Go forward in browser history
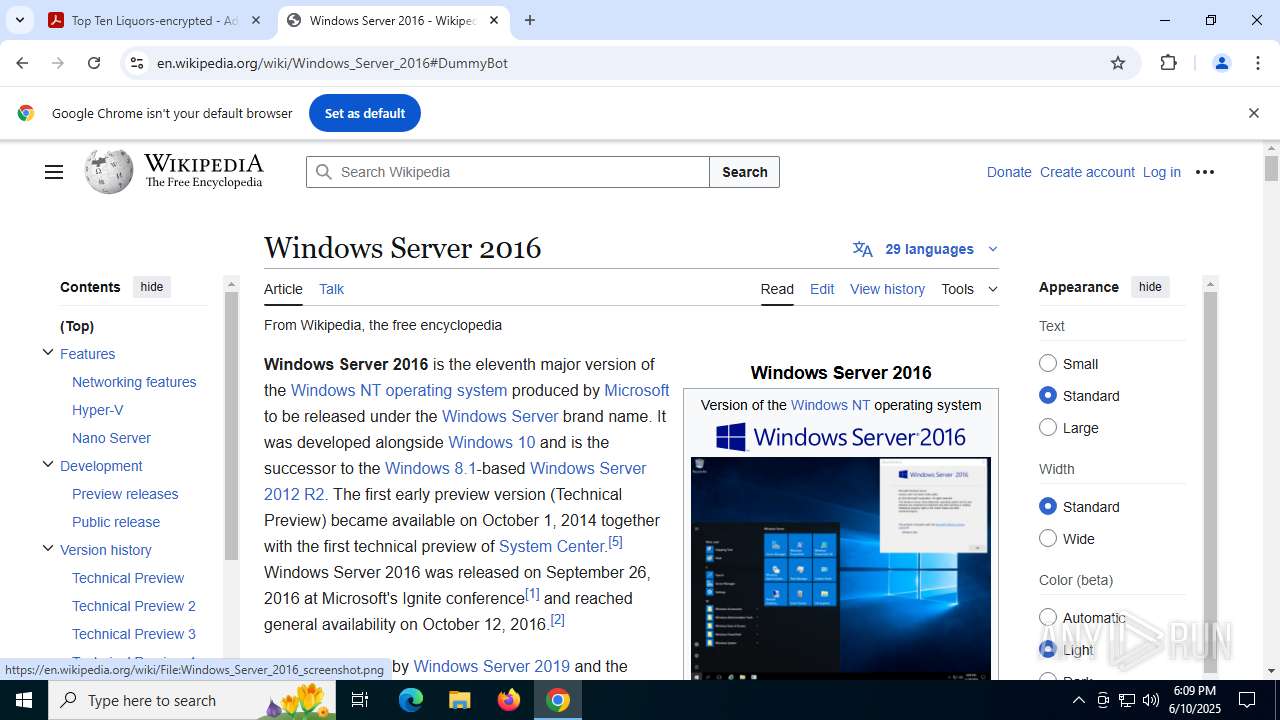 point(58,63)
